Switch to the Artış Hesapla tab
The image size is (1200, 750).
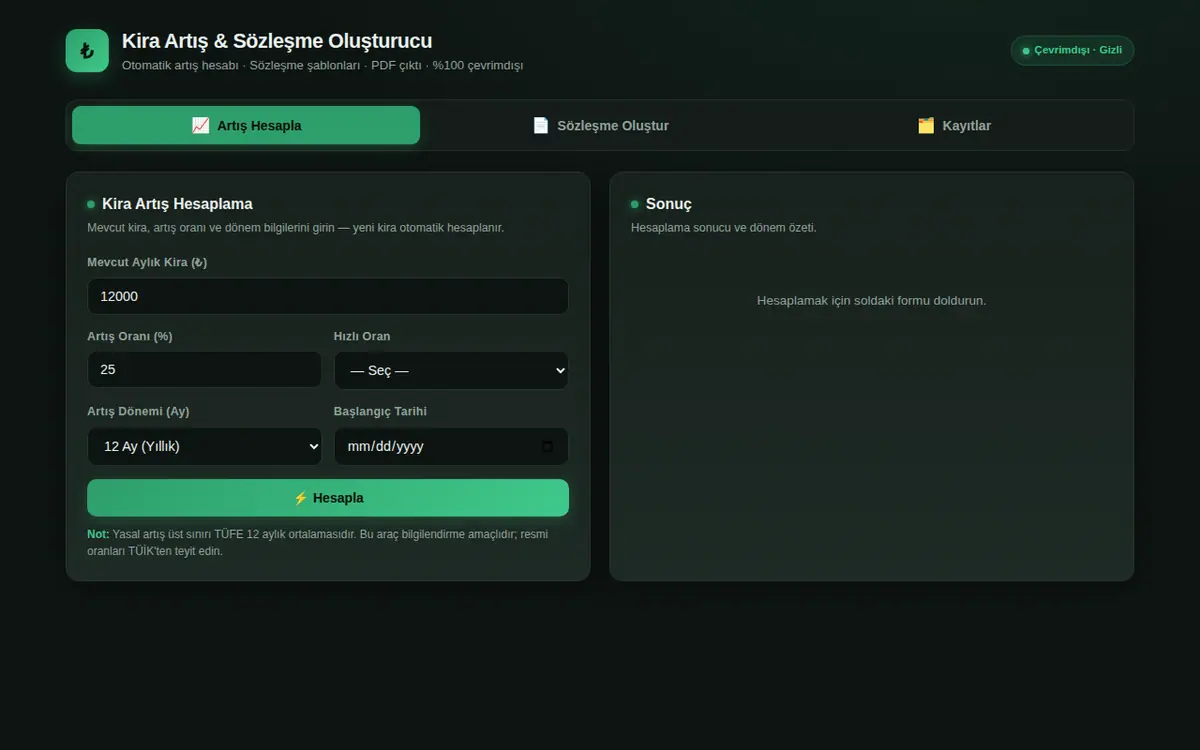click(246, 126)
